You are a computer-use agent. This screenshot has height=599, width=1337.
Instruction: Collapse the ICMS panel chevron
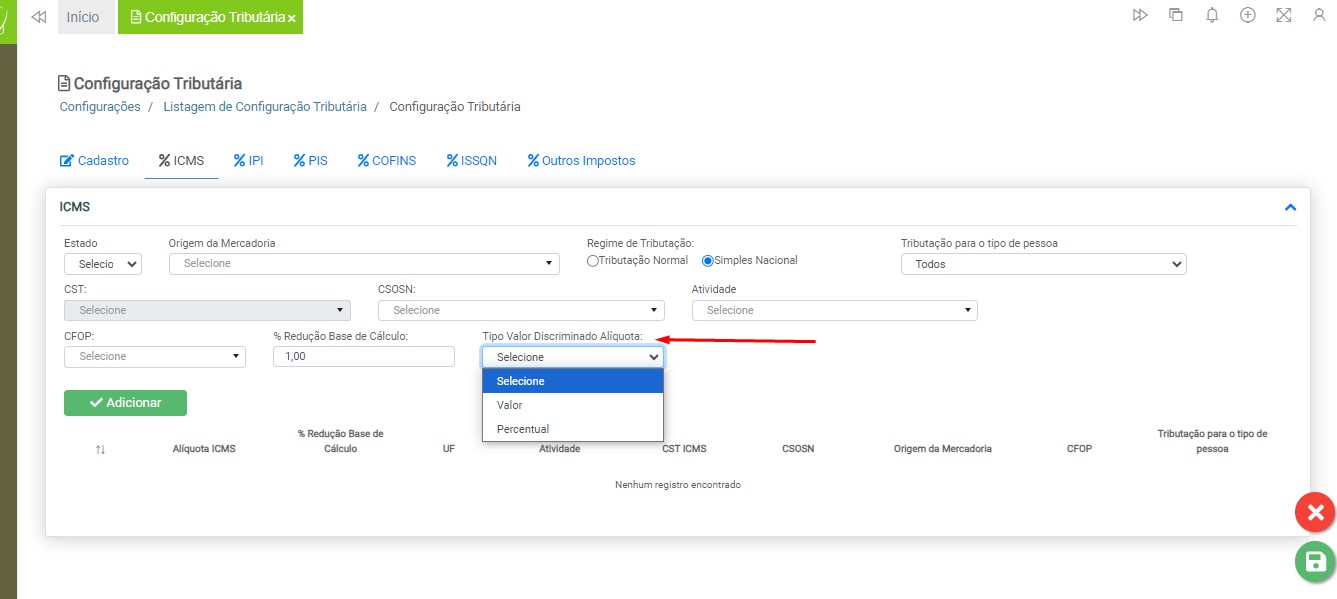1290,207
